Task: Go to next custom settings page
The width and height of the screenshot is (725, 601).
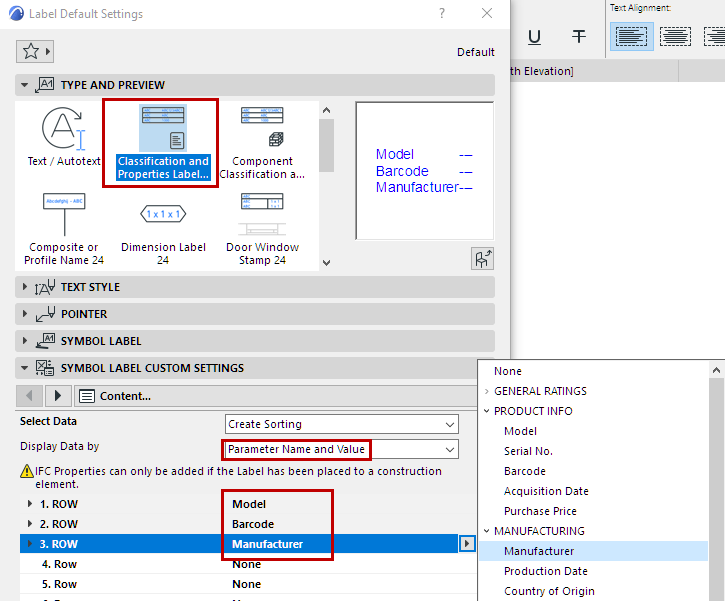Action: point(58,396)
